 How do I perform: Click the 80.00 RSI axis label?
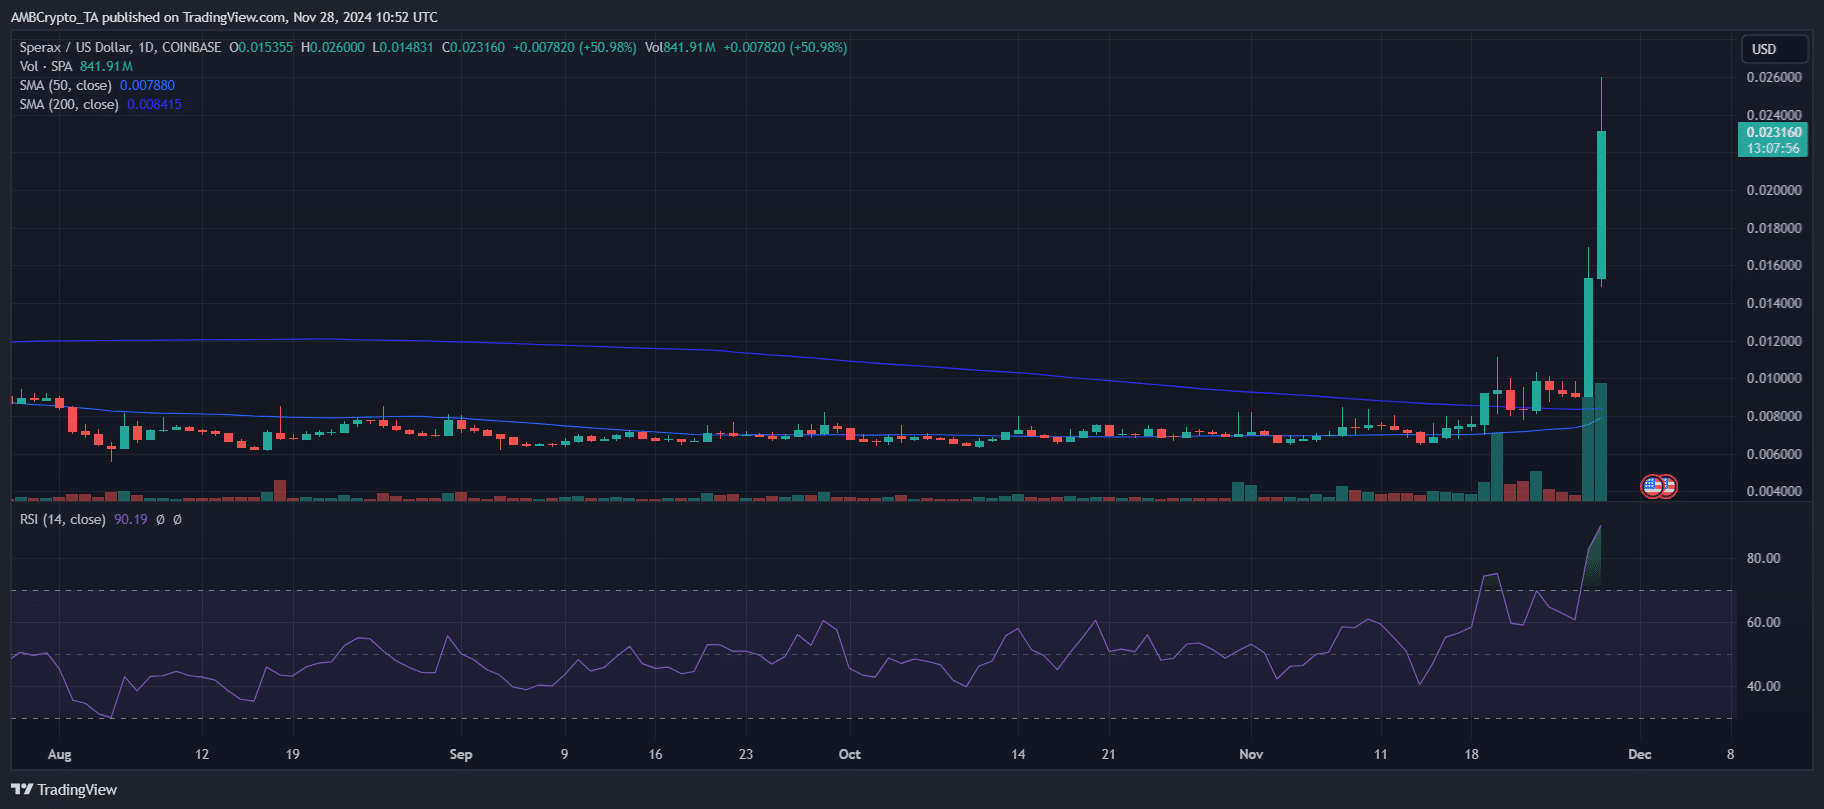(1763, 558)
